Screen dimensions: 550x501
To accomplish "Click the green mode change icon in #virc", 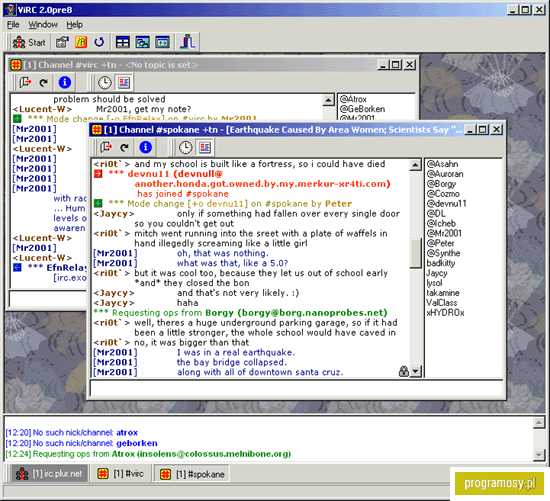I will [x=17, y=119].
